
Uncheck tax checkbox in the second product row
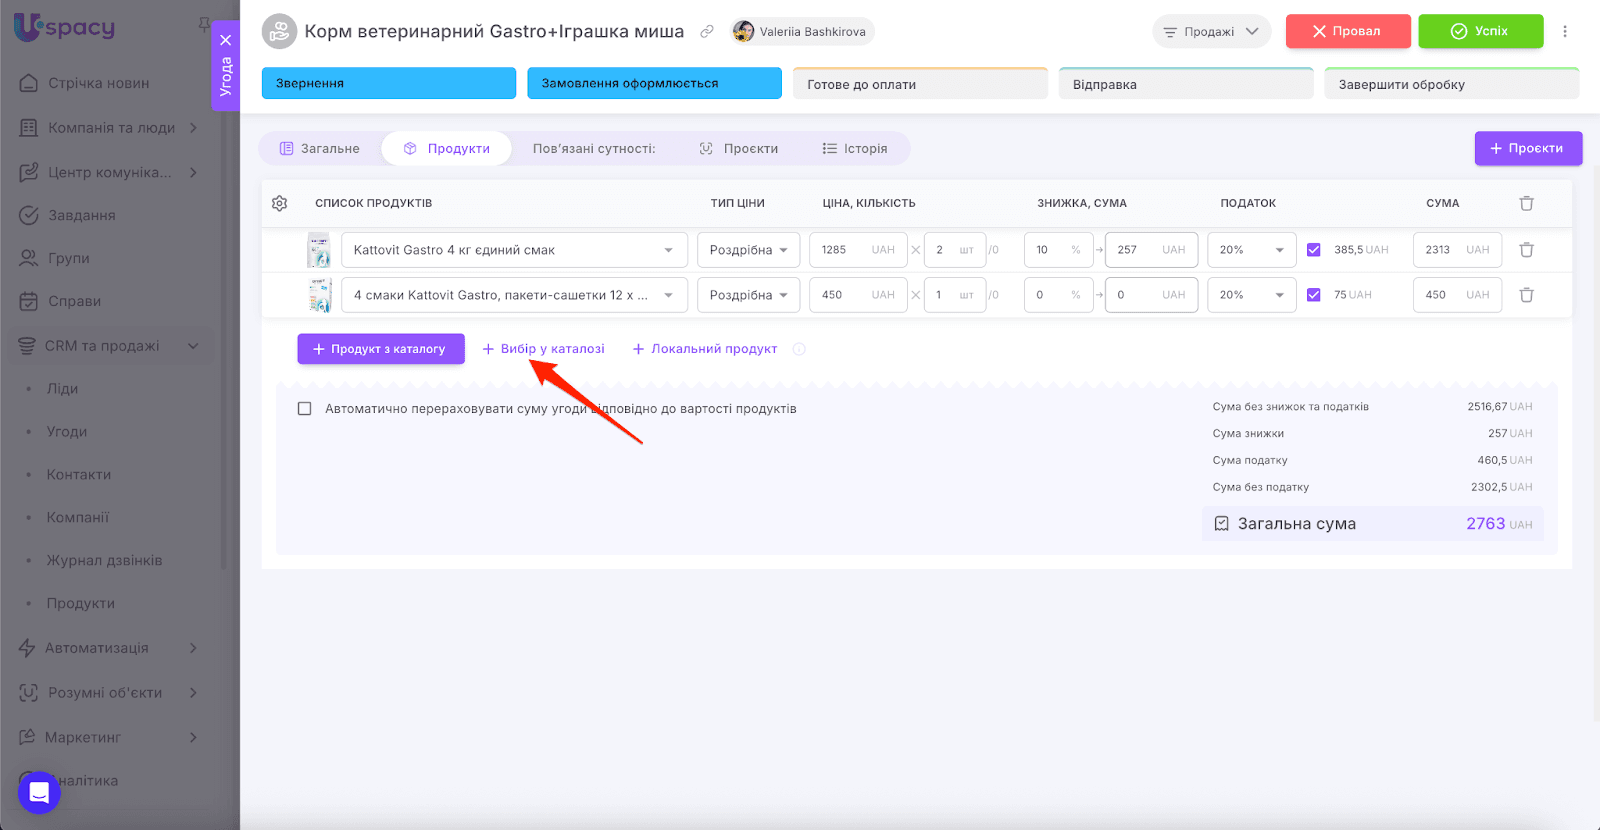coord(1314,295)
